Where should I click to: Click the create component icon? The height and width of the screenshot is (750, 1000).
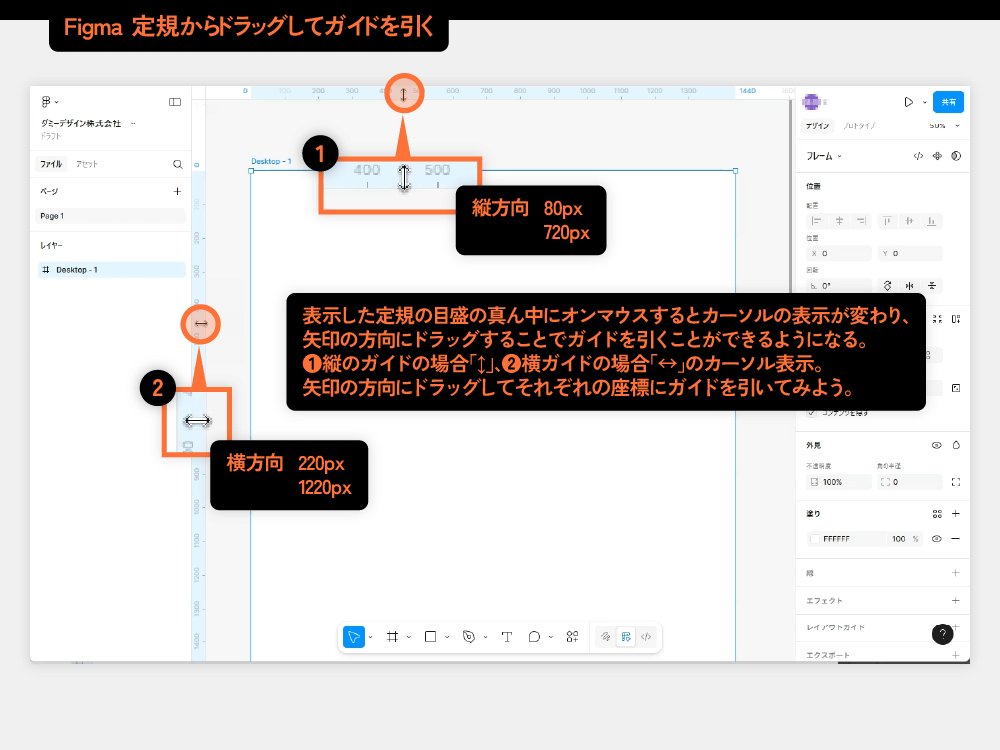(x=937, y=156)
